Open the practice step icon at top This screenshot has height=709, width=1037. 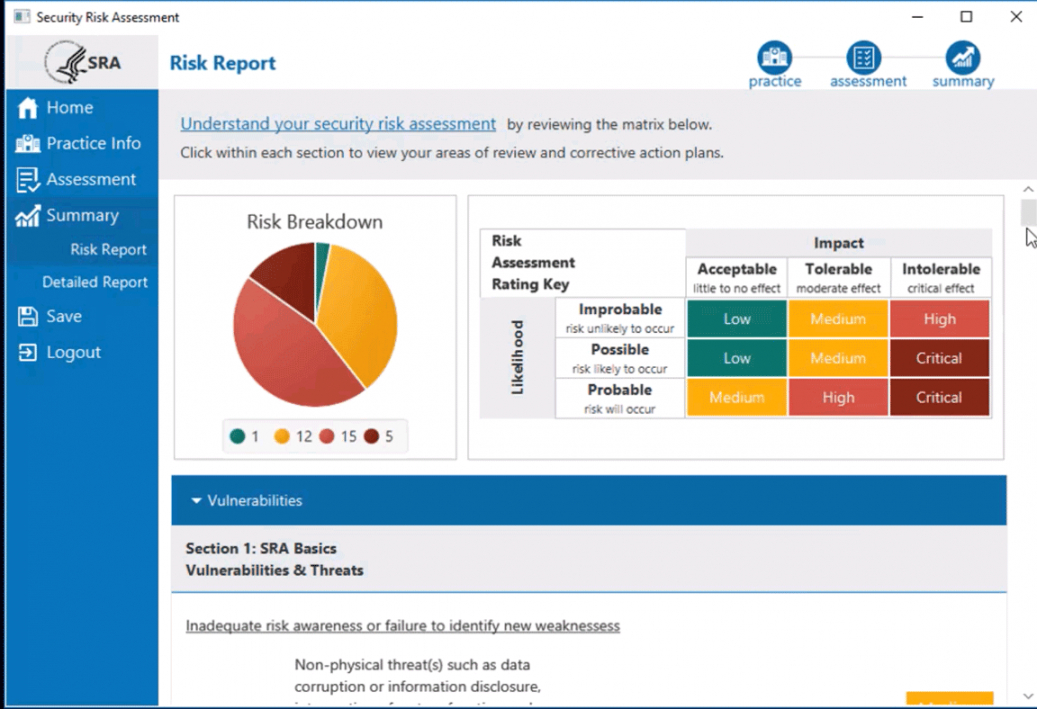click(x=774, y=57)
